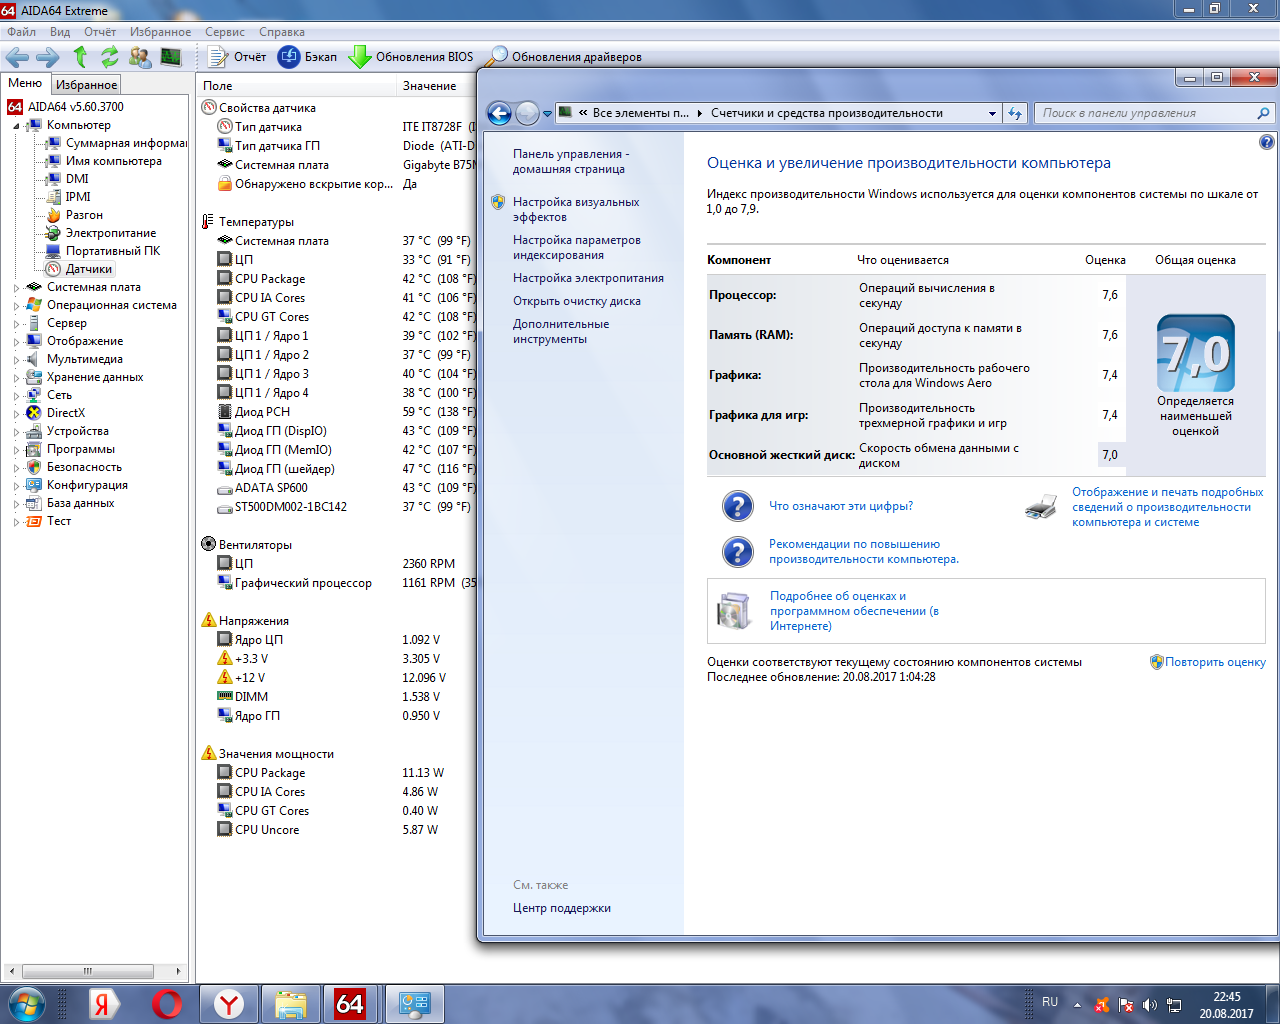The image size is (1280, 1024).
Task: Open the Файл menu in AIDA64
Action: [x=21, y=32]
